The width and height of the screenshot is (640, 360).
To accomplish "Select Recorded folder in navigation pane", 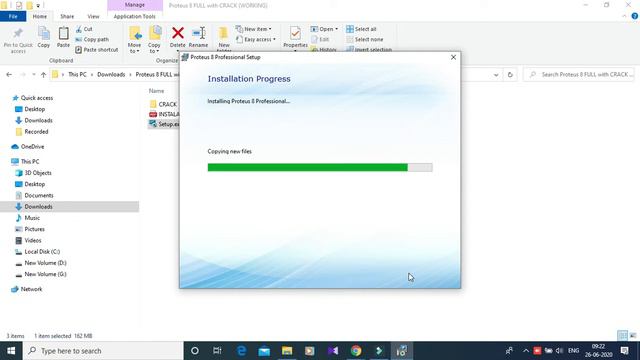I will [36, 132].
